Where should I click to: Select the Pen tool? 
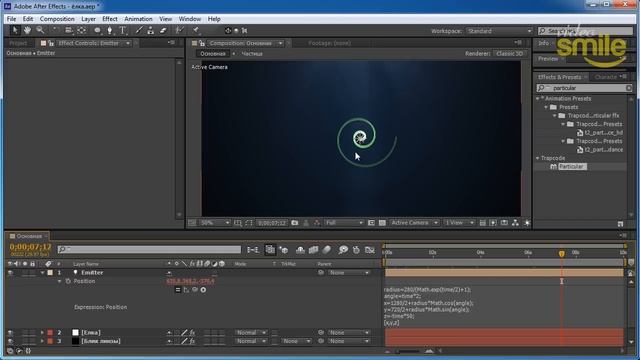click(110, 30)
